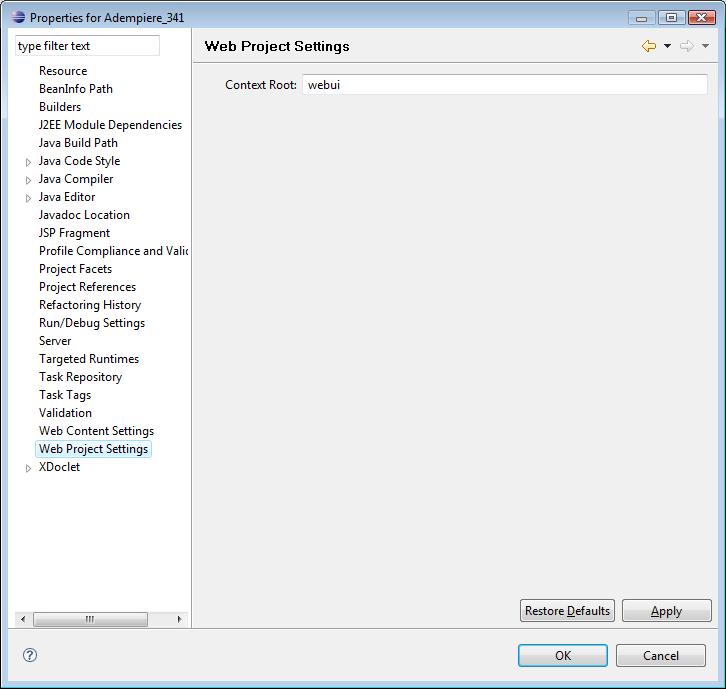726x689 pixels.
Task: Click the back navigation arrow icon
Action: [649, 46]
